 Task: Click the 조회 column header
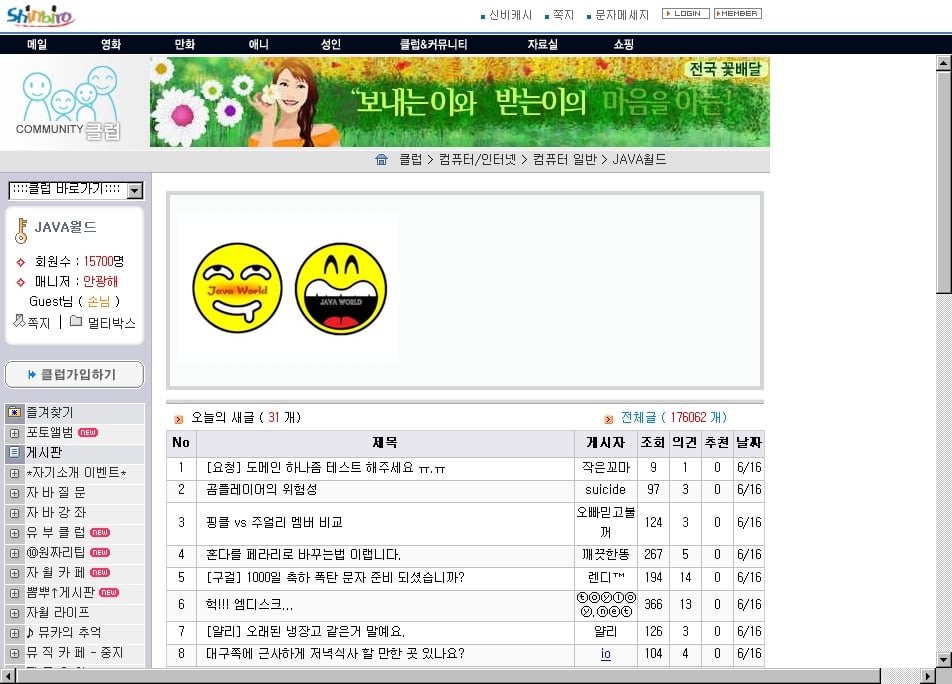tap(653, 443)
